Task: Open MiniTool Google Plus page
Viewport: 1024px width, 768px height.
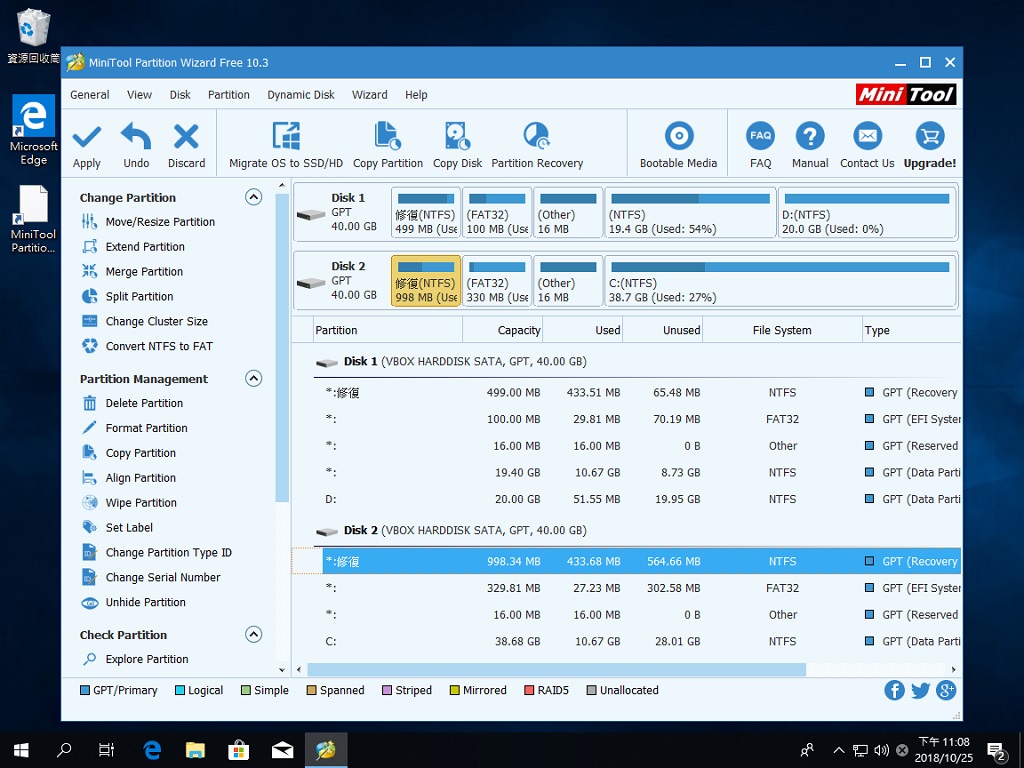Action: coord(946,690)
